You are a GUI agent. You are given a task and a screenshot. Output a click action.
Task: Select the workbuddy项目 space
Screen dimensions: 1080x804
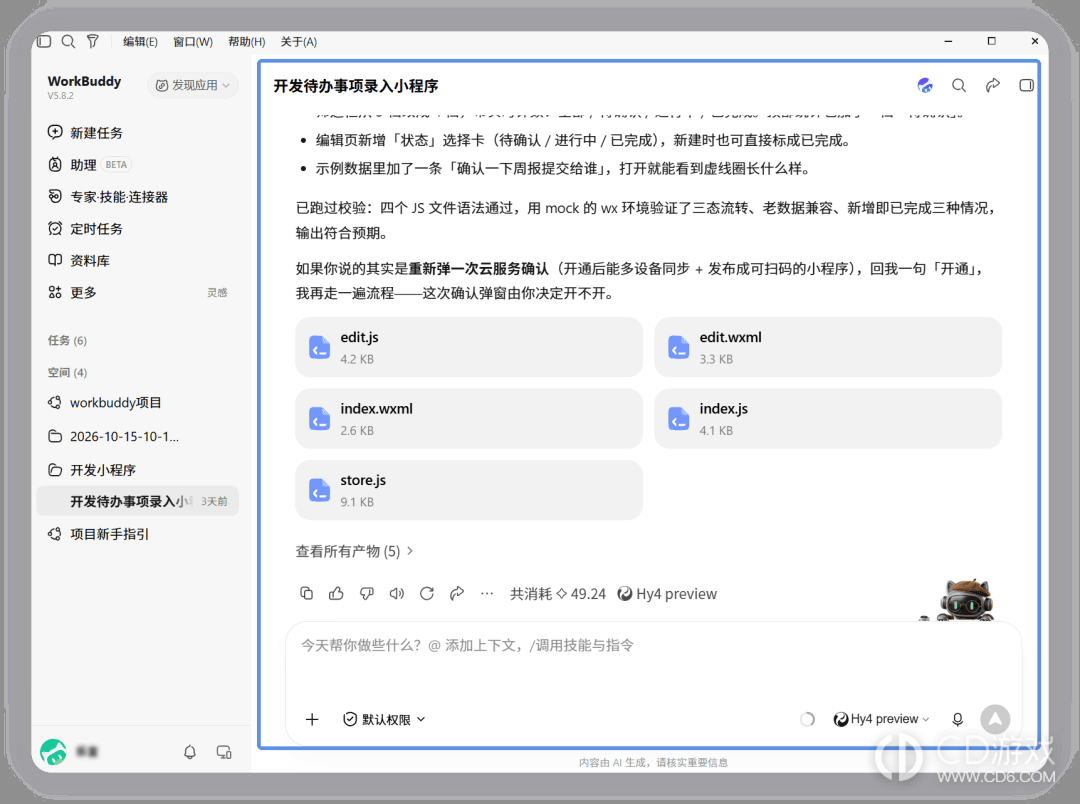tap(104, 402)
